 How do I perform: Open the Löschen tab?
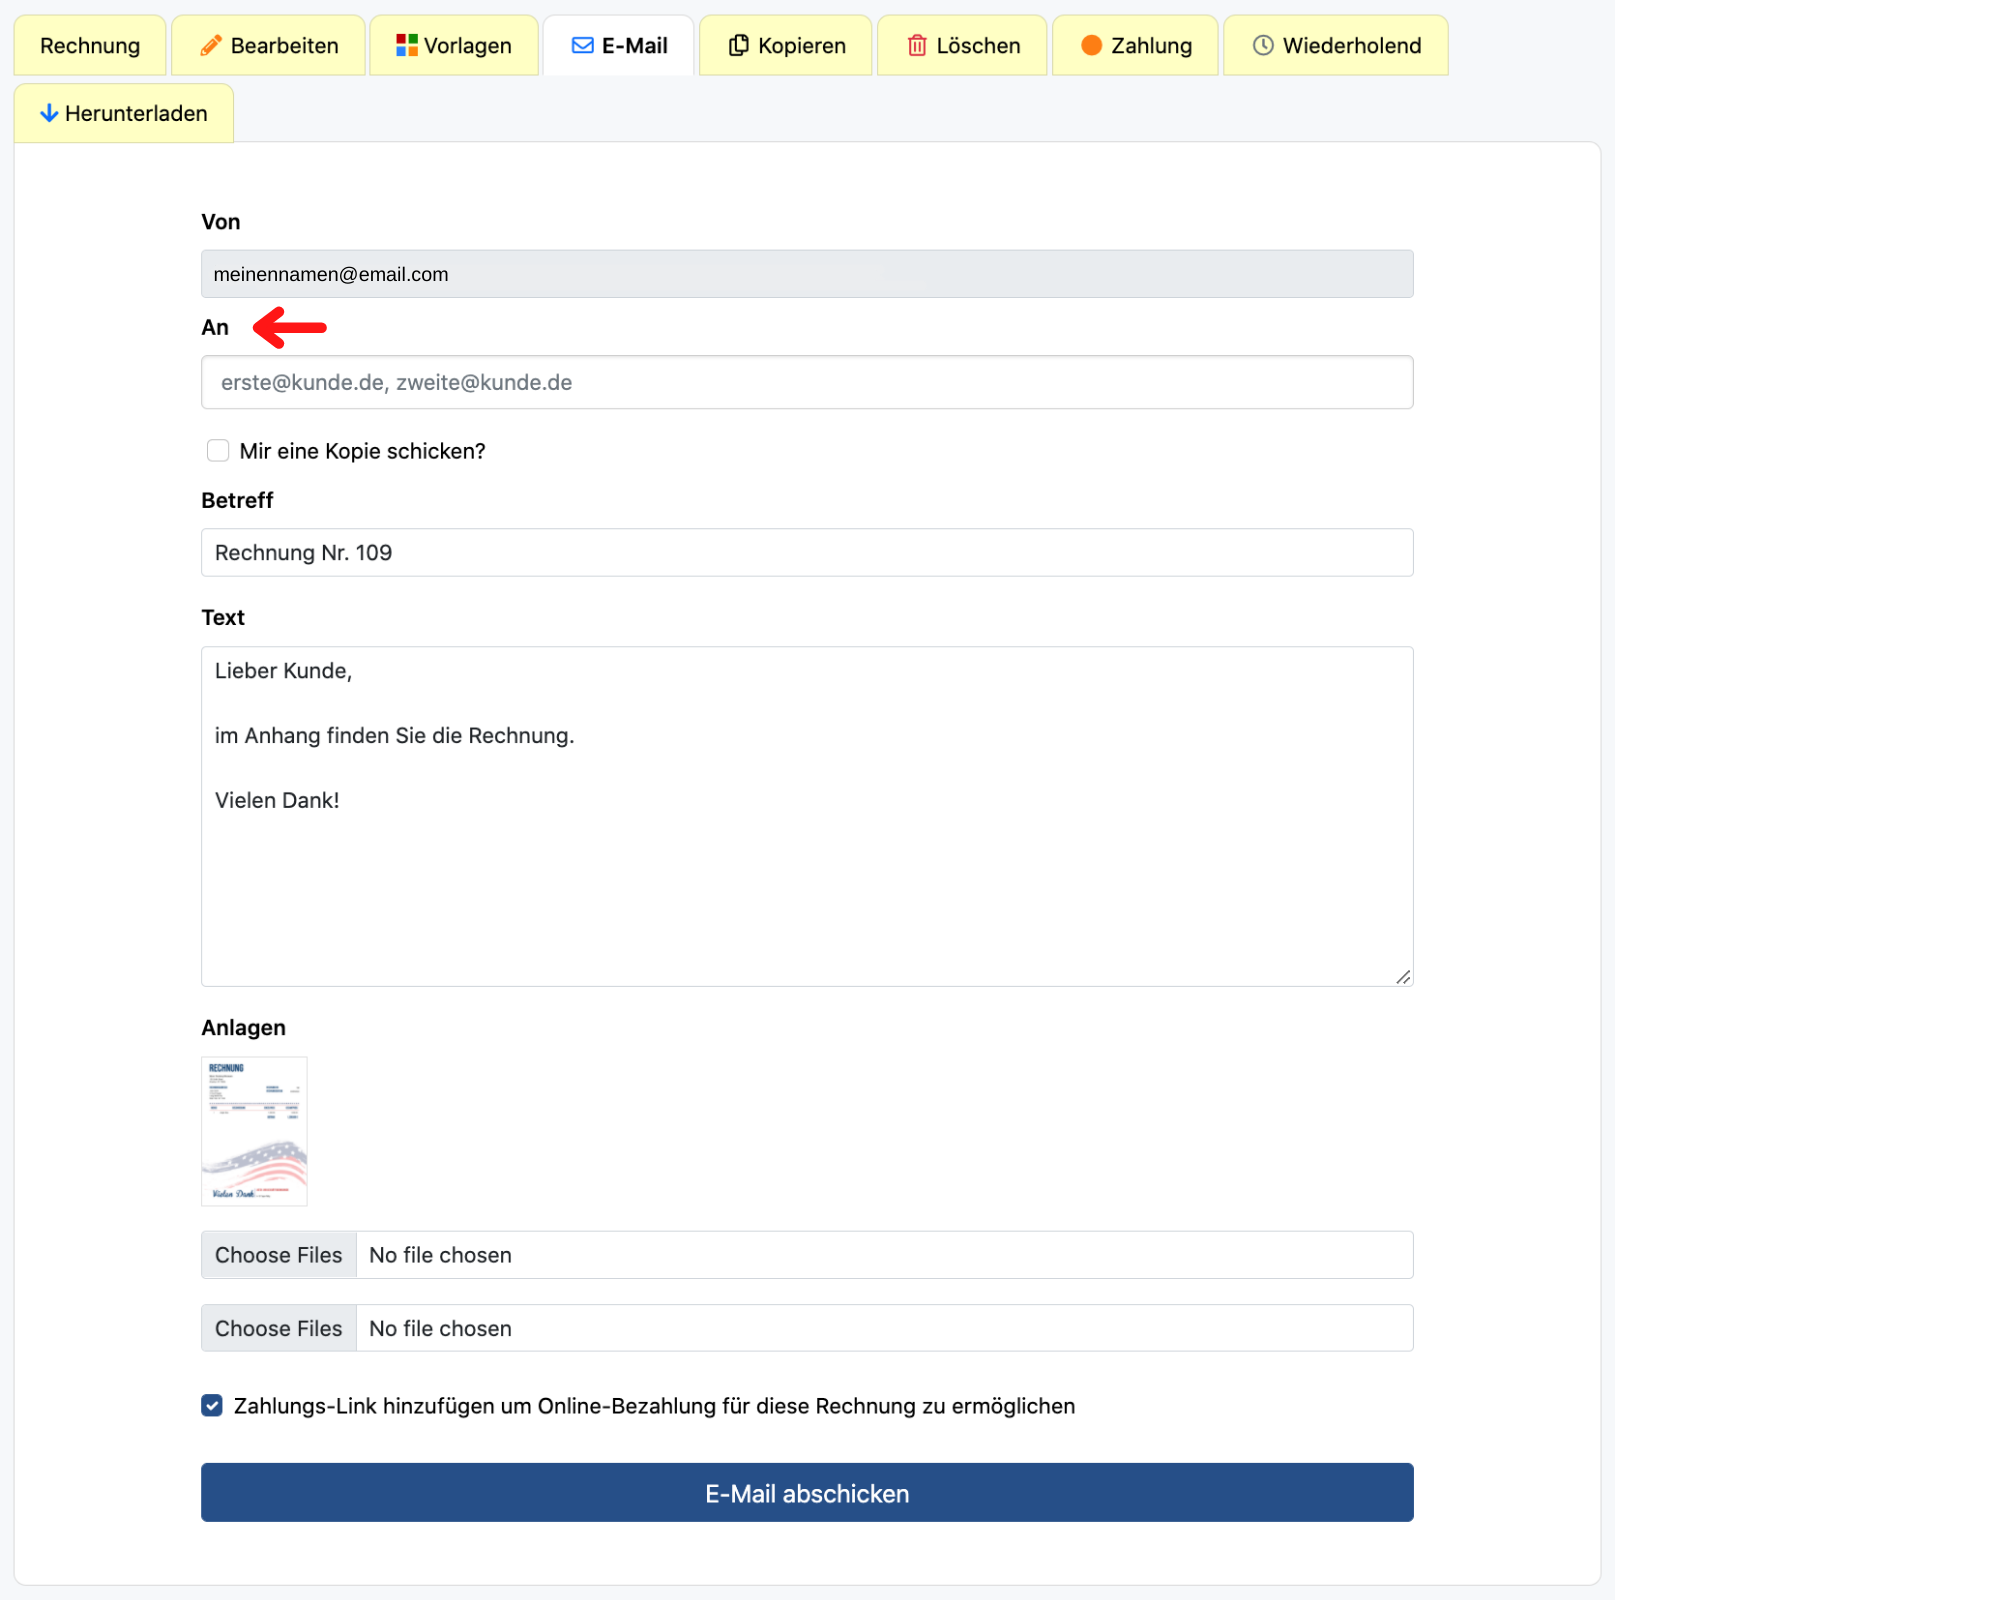(x=962, y=45)
